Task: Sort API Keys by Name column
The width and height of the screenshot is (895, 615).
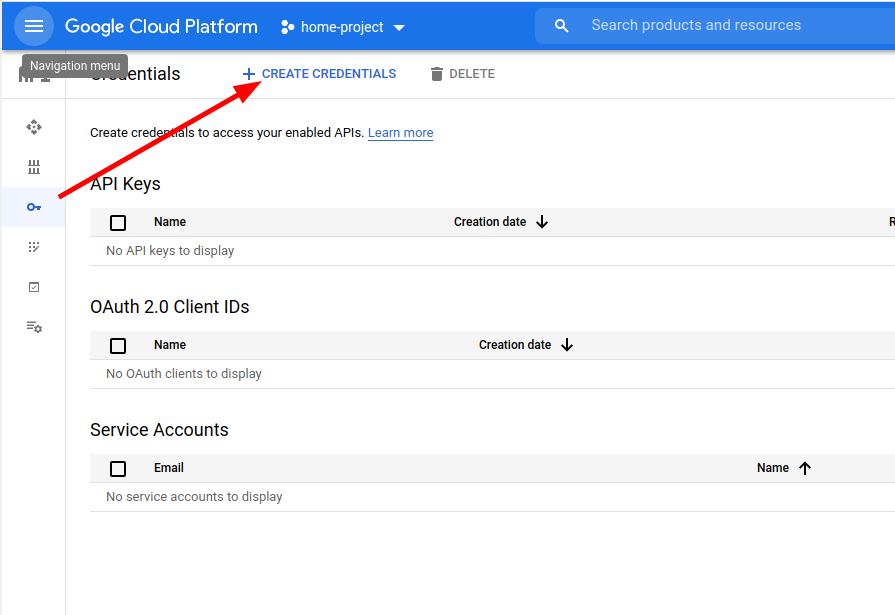Action: (170, 222)
